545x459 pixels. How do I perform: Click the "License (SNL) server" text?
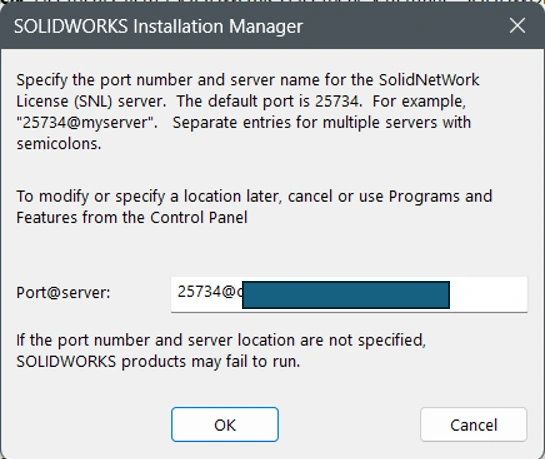tap(91, 101)
